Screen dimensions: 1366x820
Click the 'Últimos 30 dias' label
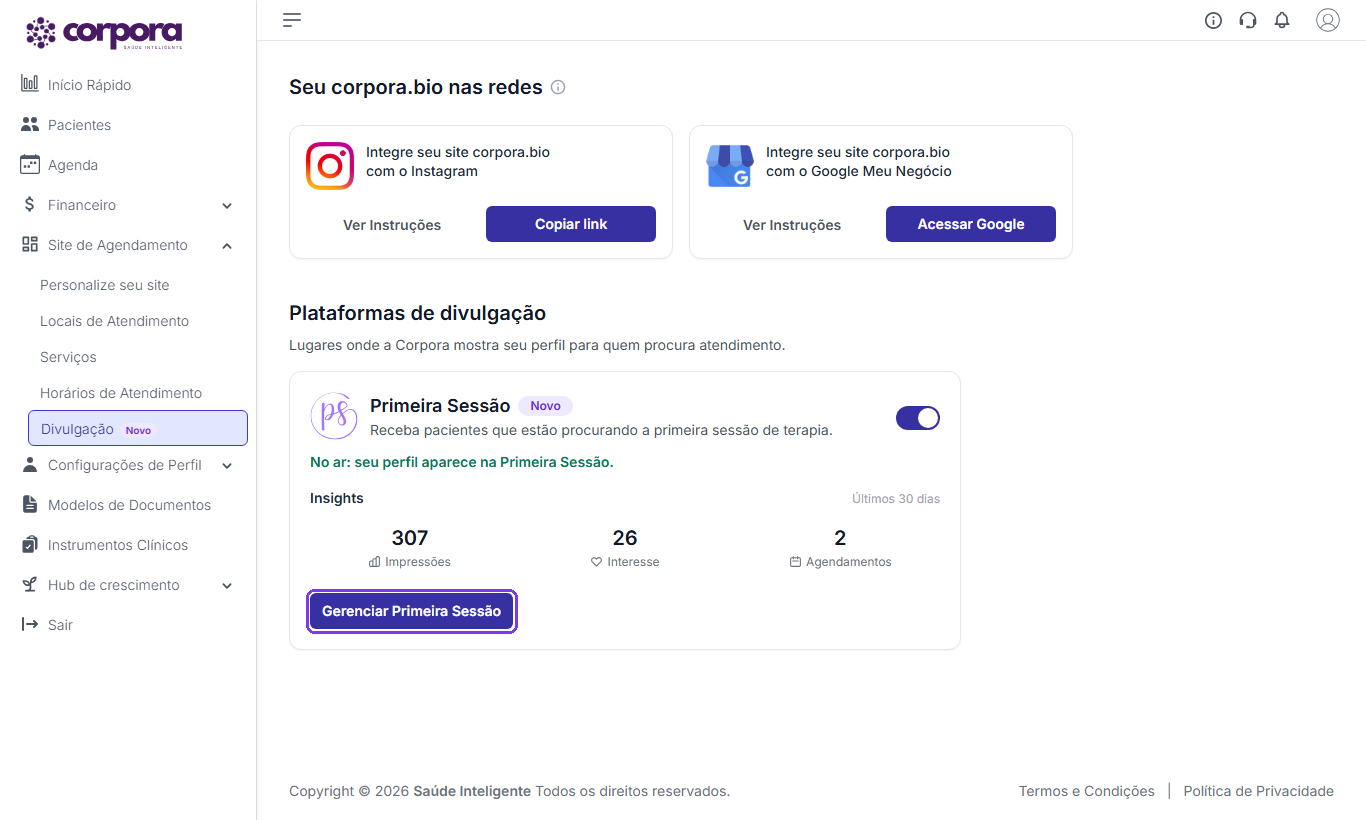click(896, 499)
